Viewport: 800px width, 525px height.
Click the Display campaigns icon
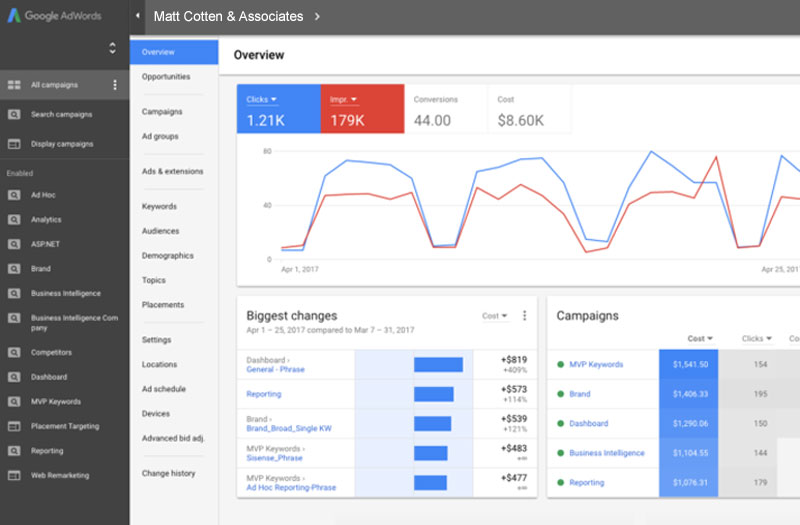(x=14, y=144)
